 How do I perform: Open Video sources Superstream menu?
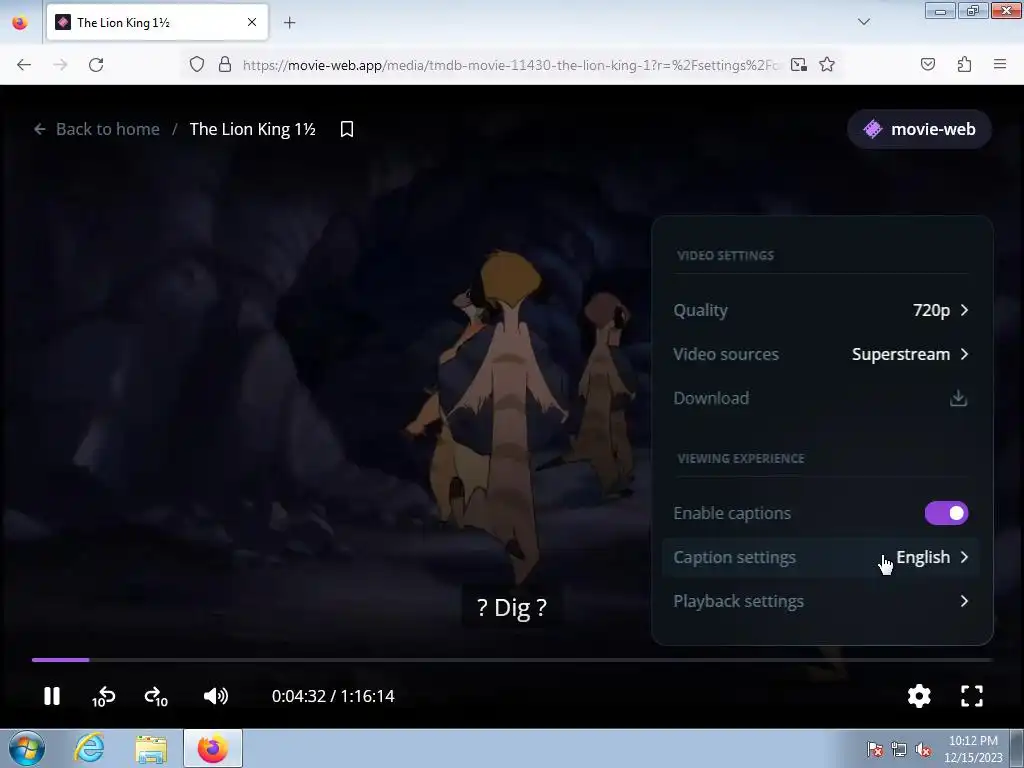coord(821,354)
